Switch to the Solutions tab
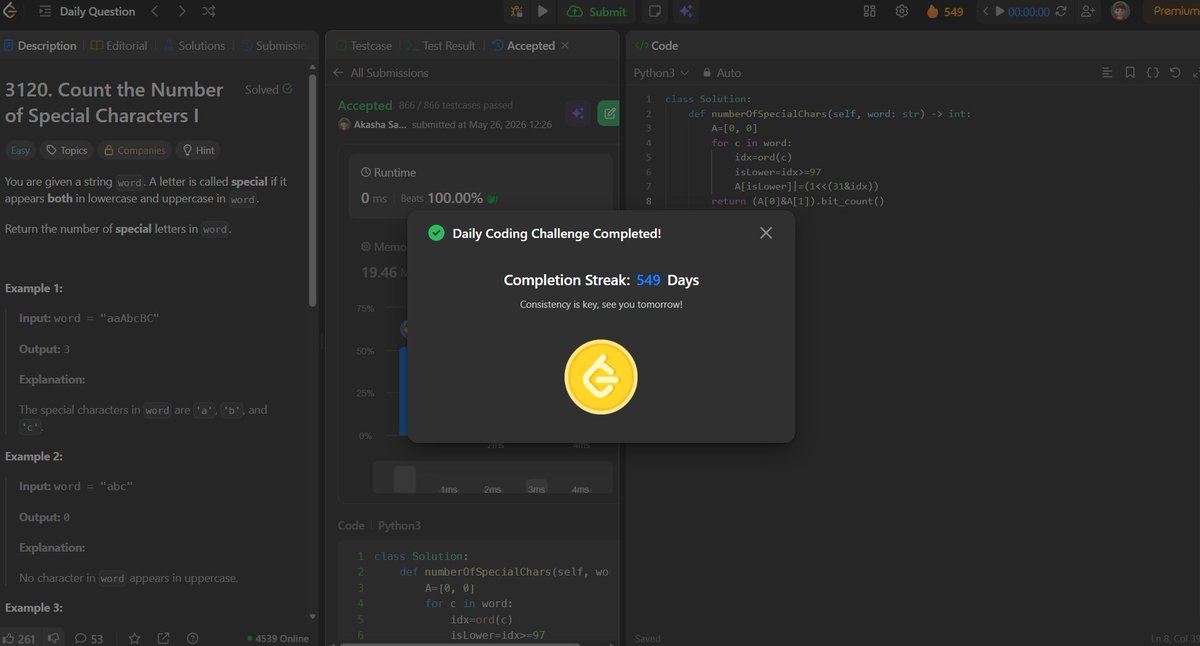This screenshot has width=1200, height=646. (194, 45)
